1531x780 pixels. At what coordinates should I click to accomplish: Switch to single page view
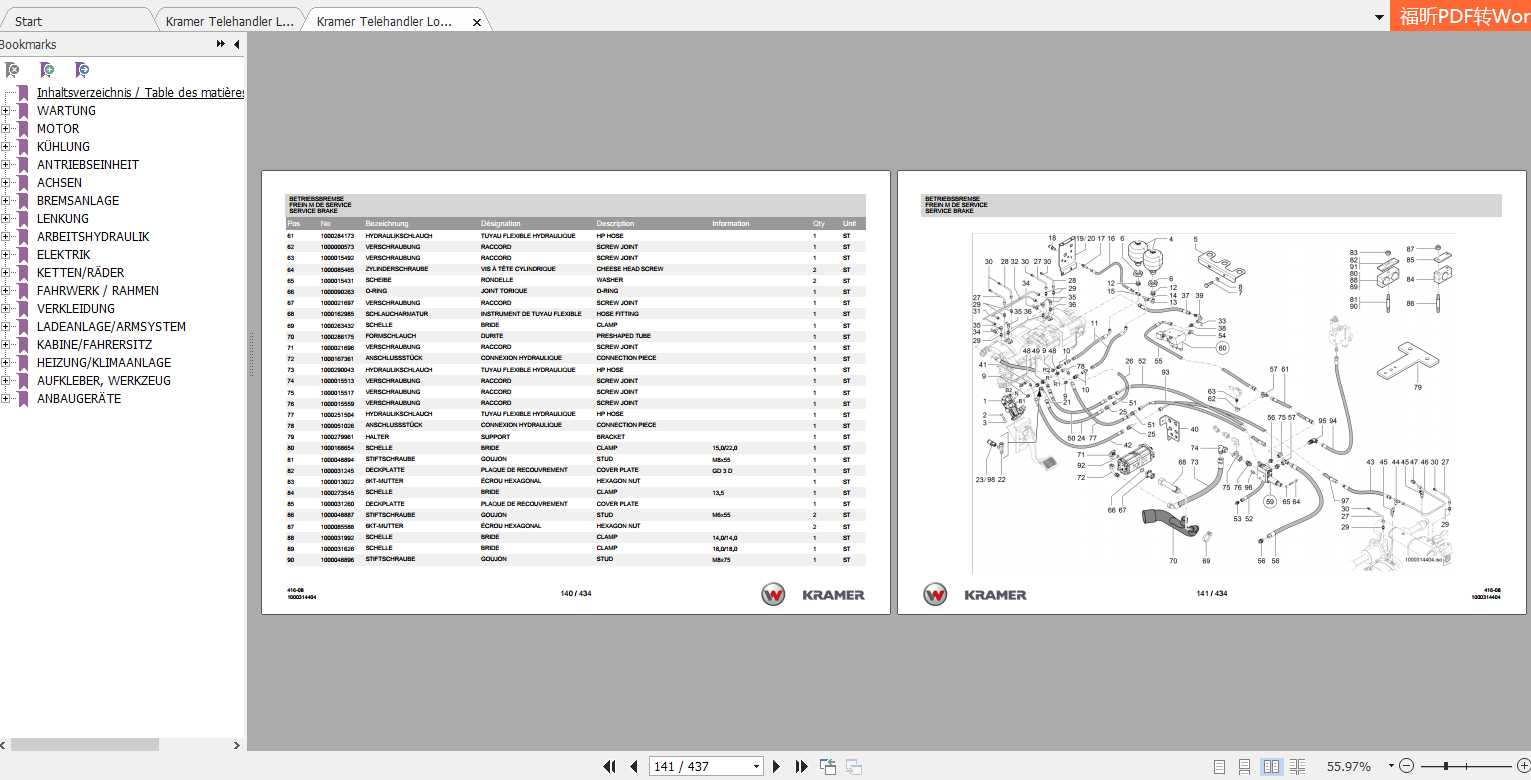1219,766
